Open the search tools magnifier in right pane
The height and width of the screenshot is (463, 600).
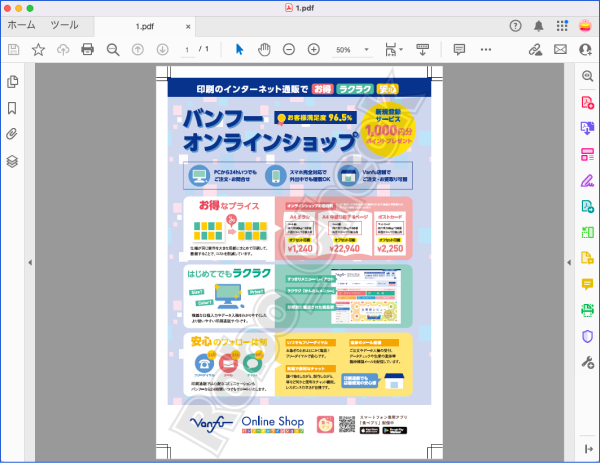(587, 76)
